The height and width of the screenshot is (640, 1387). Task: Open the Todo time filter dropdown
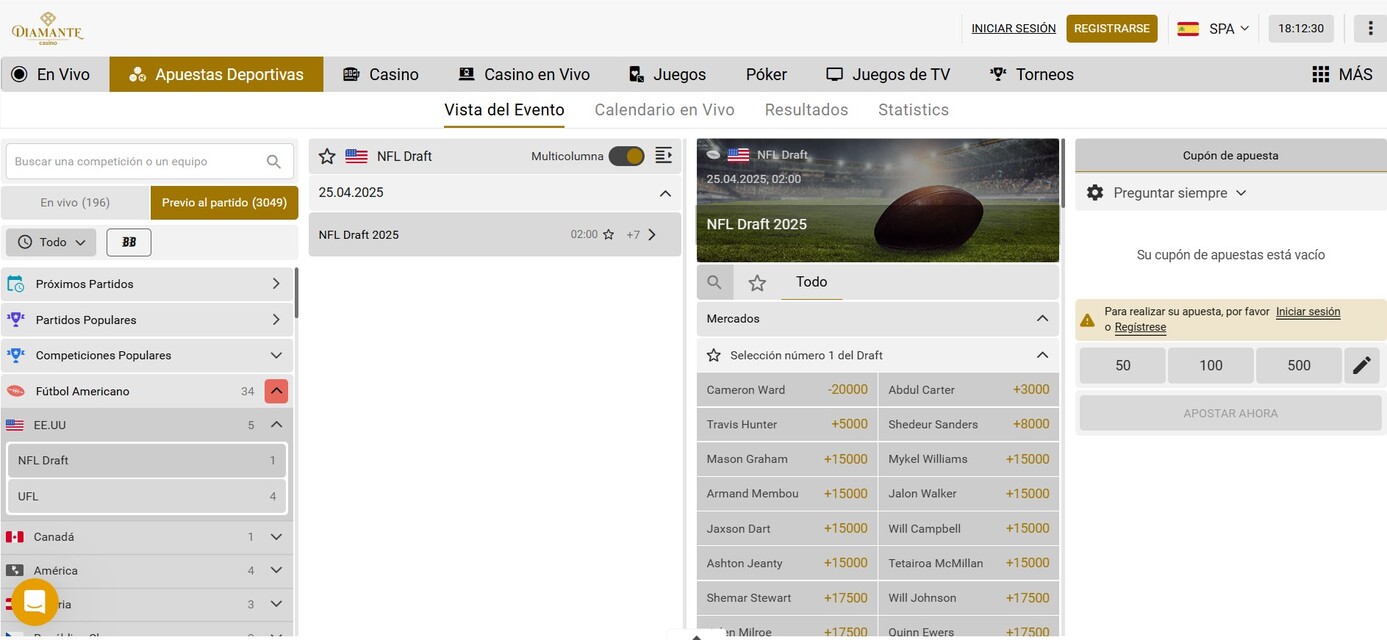51,242
